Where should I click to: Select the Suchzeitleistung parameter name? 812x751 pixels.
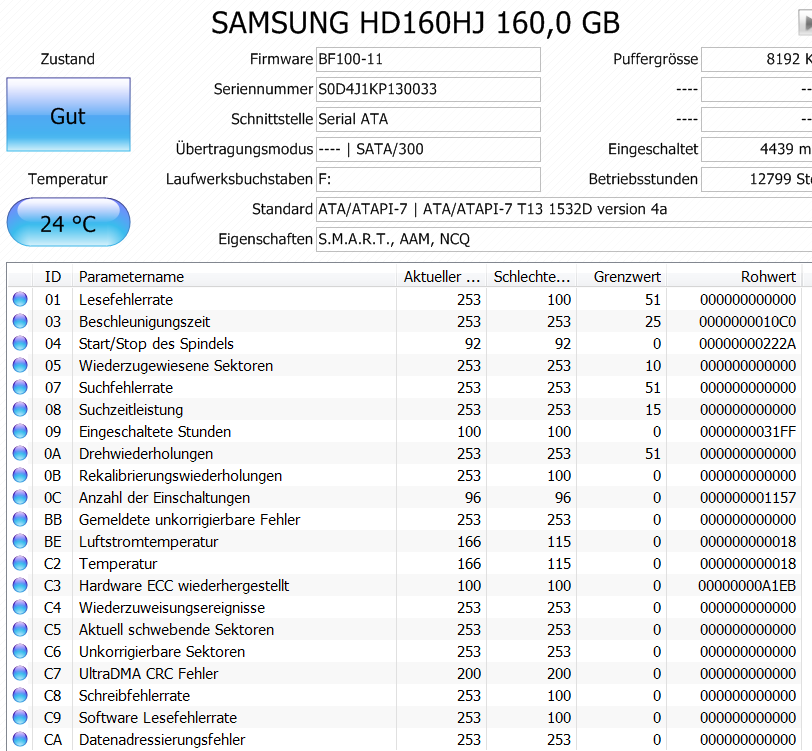coord(131,410)
